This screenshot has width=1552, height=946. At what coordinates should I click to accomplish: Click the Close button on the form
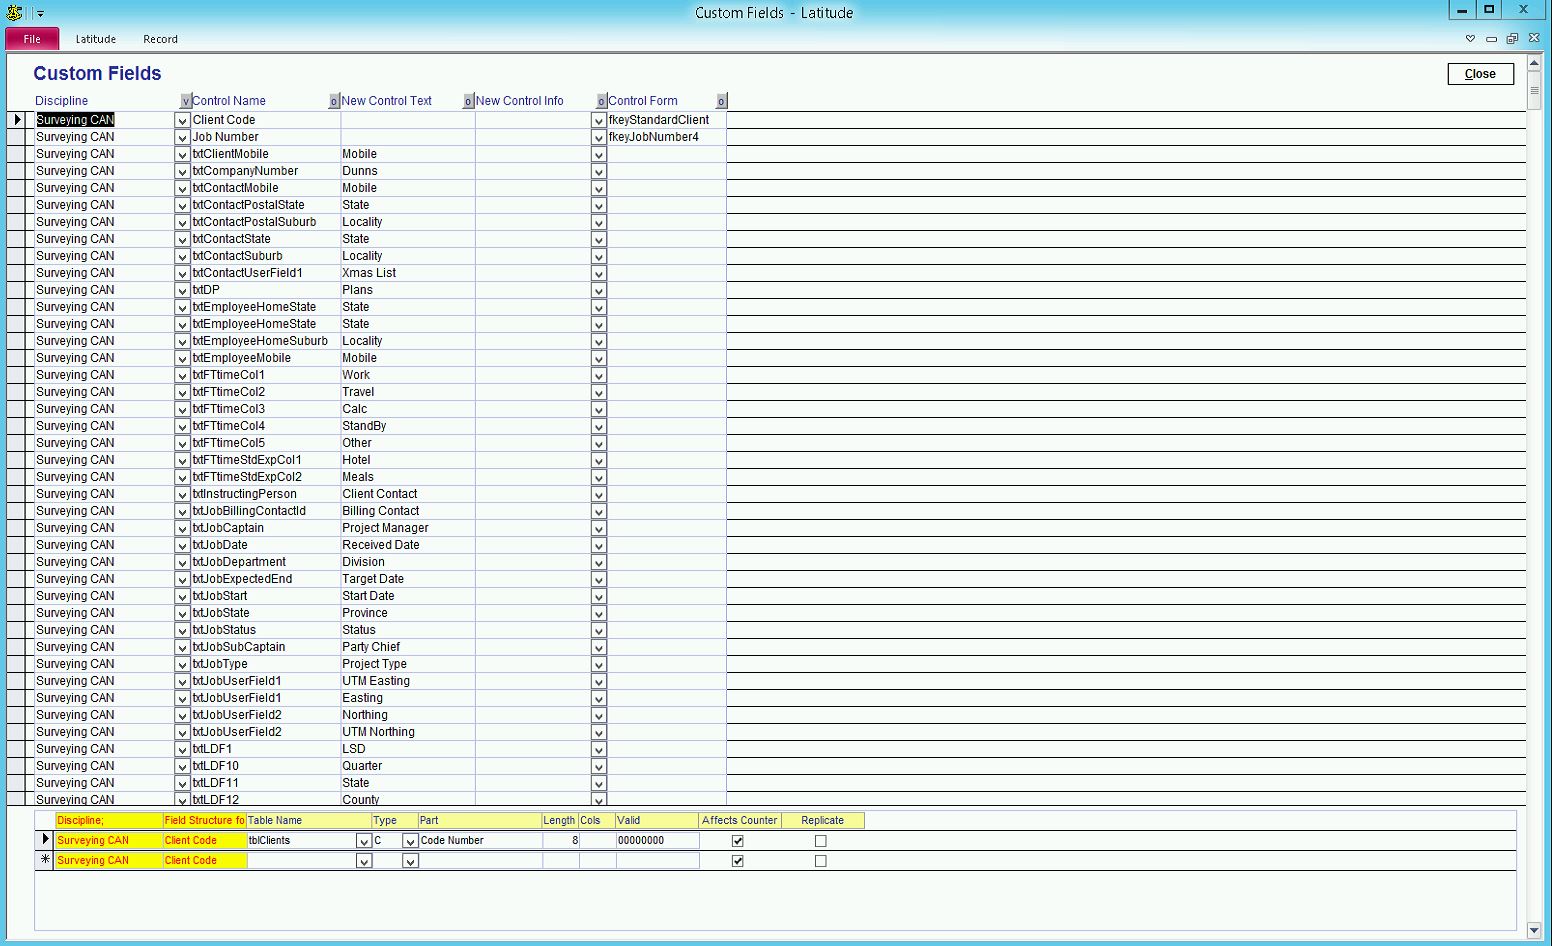coord(1480,74)
